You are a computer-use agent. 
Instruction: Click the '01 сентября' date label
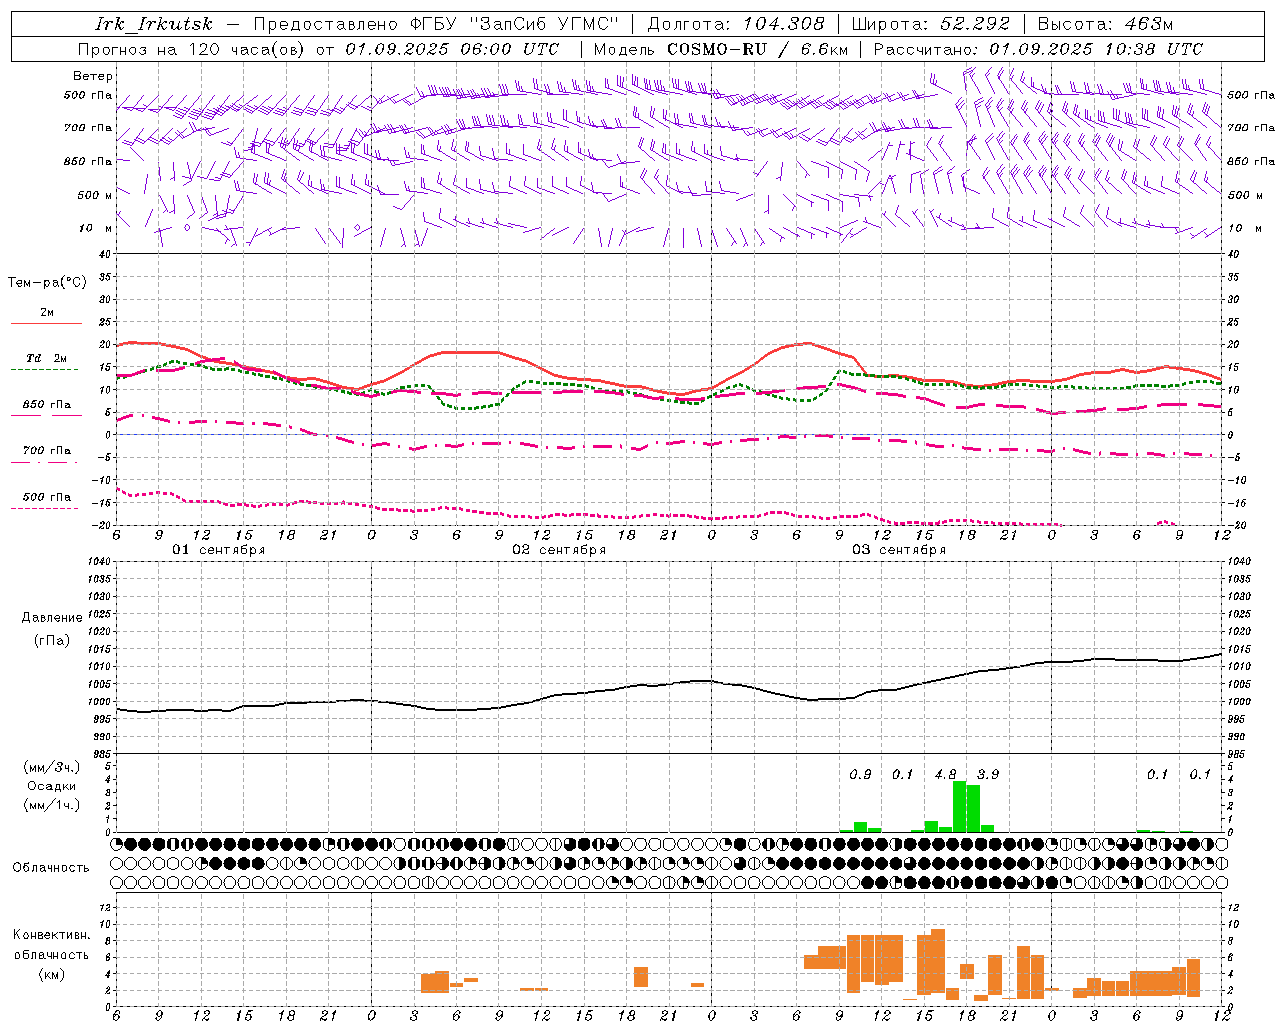[x=219, y=550]
